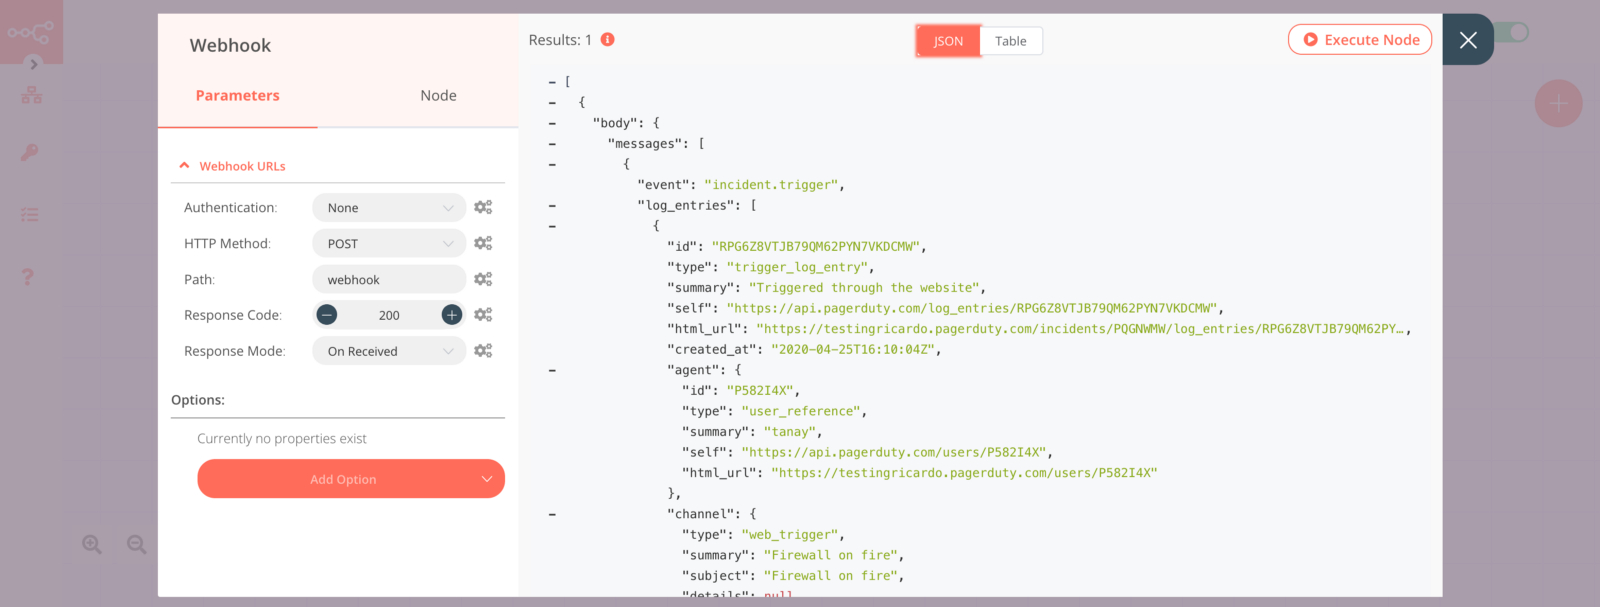Open Workflows icon in sidebar
1600x607 pixels.
(32, 95)
